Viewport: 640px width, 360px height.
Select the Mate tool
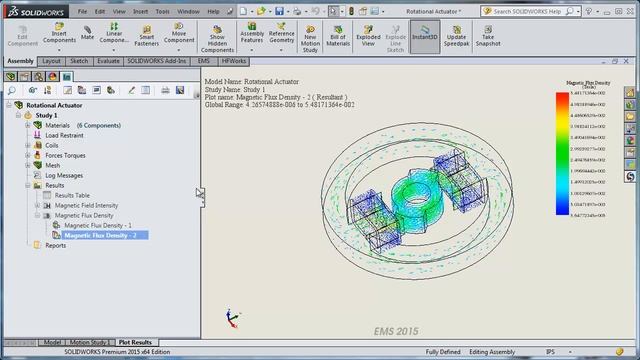click(87, 33)
